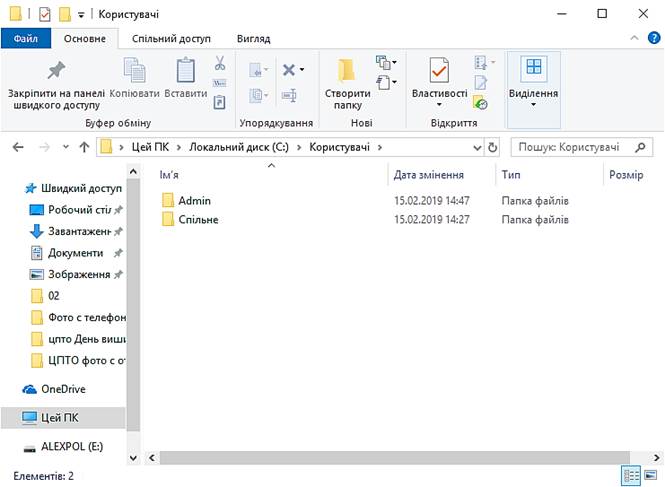Viewport: 665px width, 487px height.
Task: Select the Спільне folder
Action: coord(198,220)
